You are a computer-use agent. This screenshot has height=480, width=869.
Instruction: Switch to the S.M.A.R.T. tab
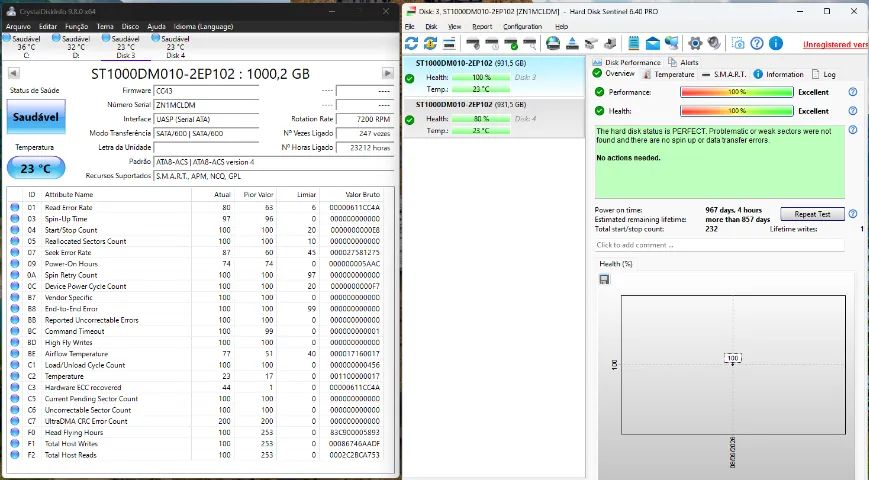click(724, 74)
